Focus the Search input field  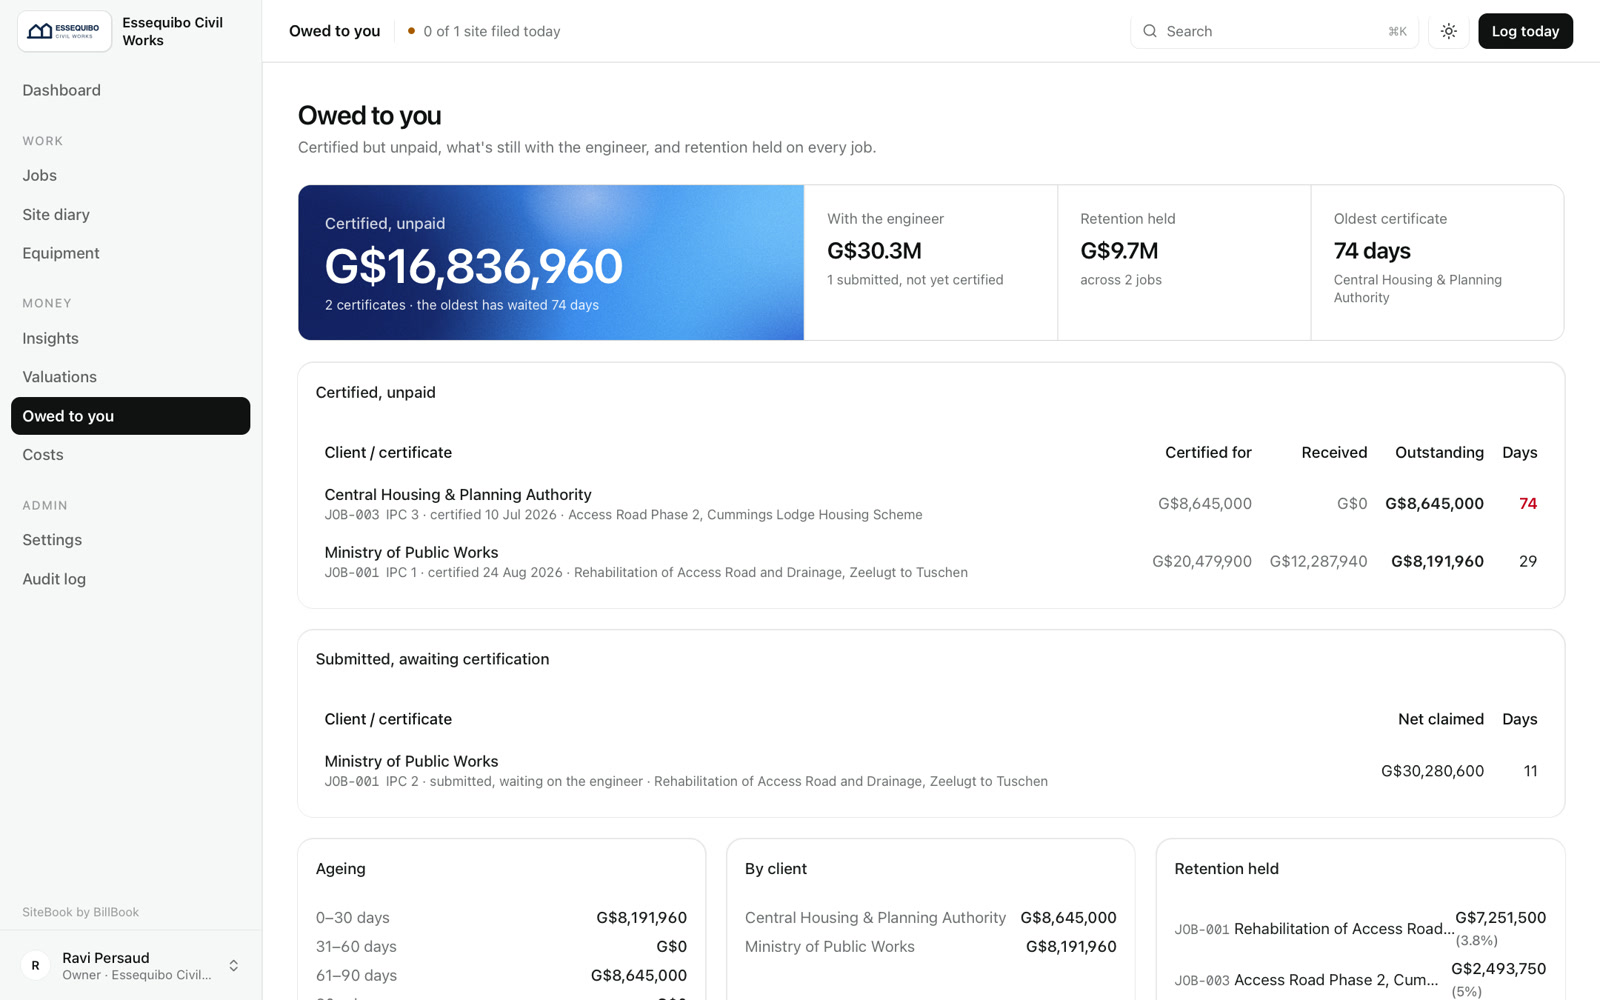click(x=1274, y=31)
